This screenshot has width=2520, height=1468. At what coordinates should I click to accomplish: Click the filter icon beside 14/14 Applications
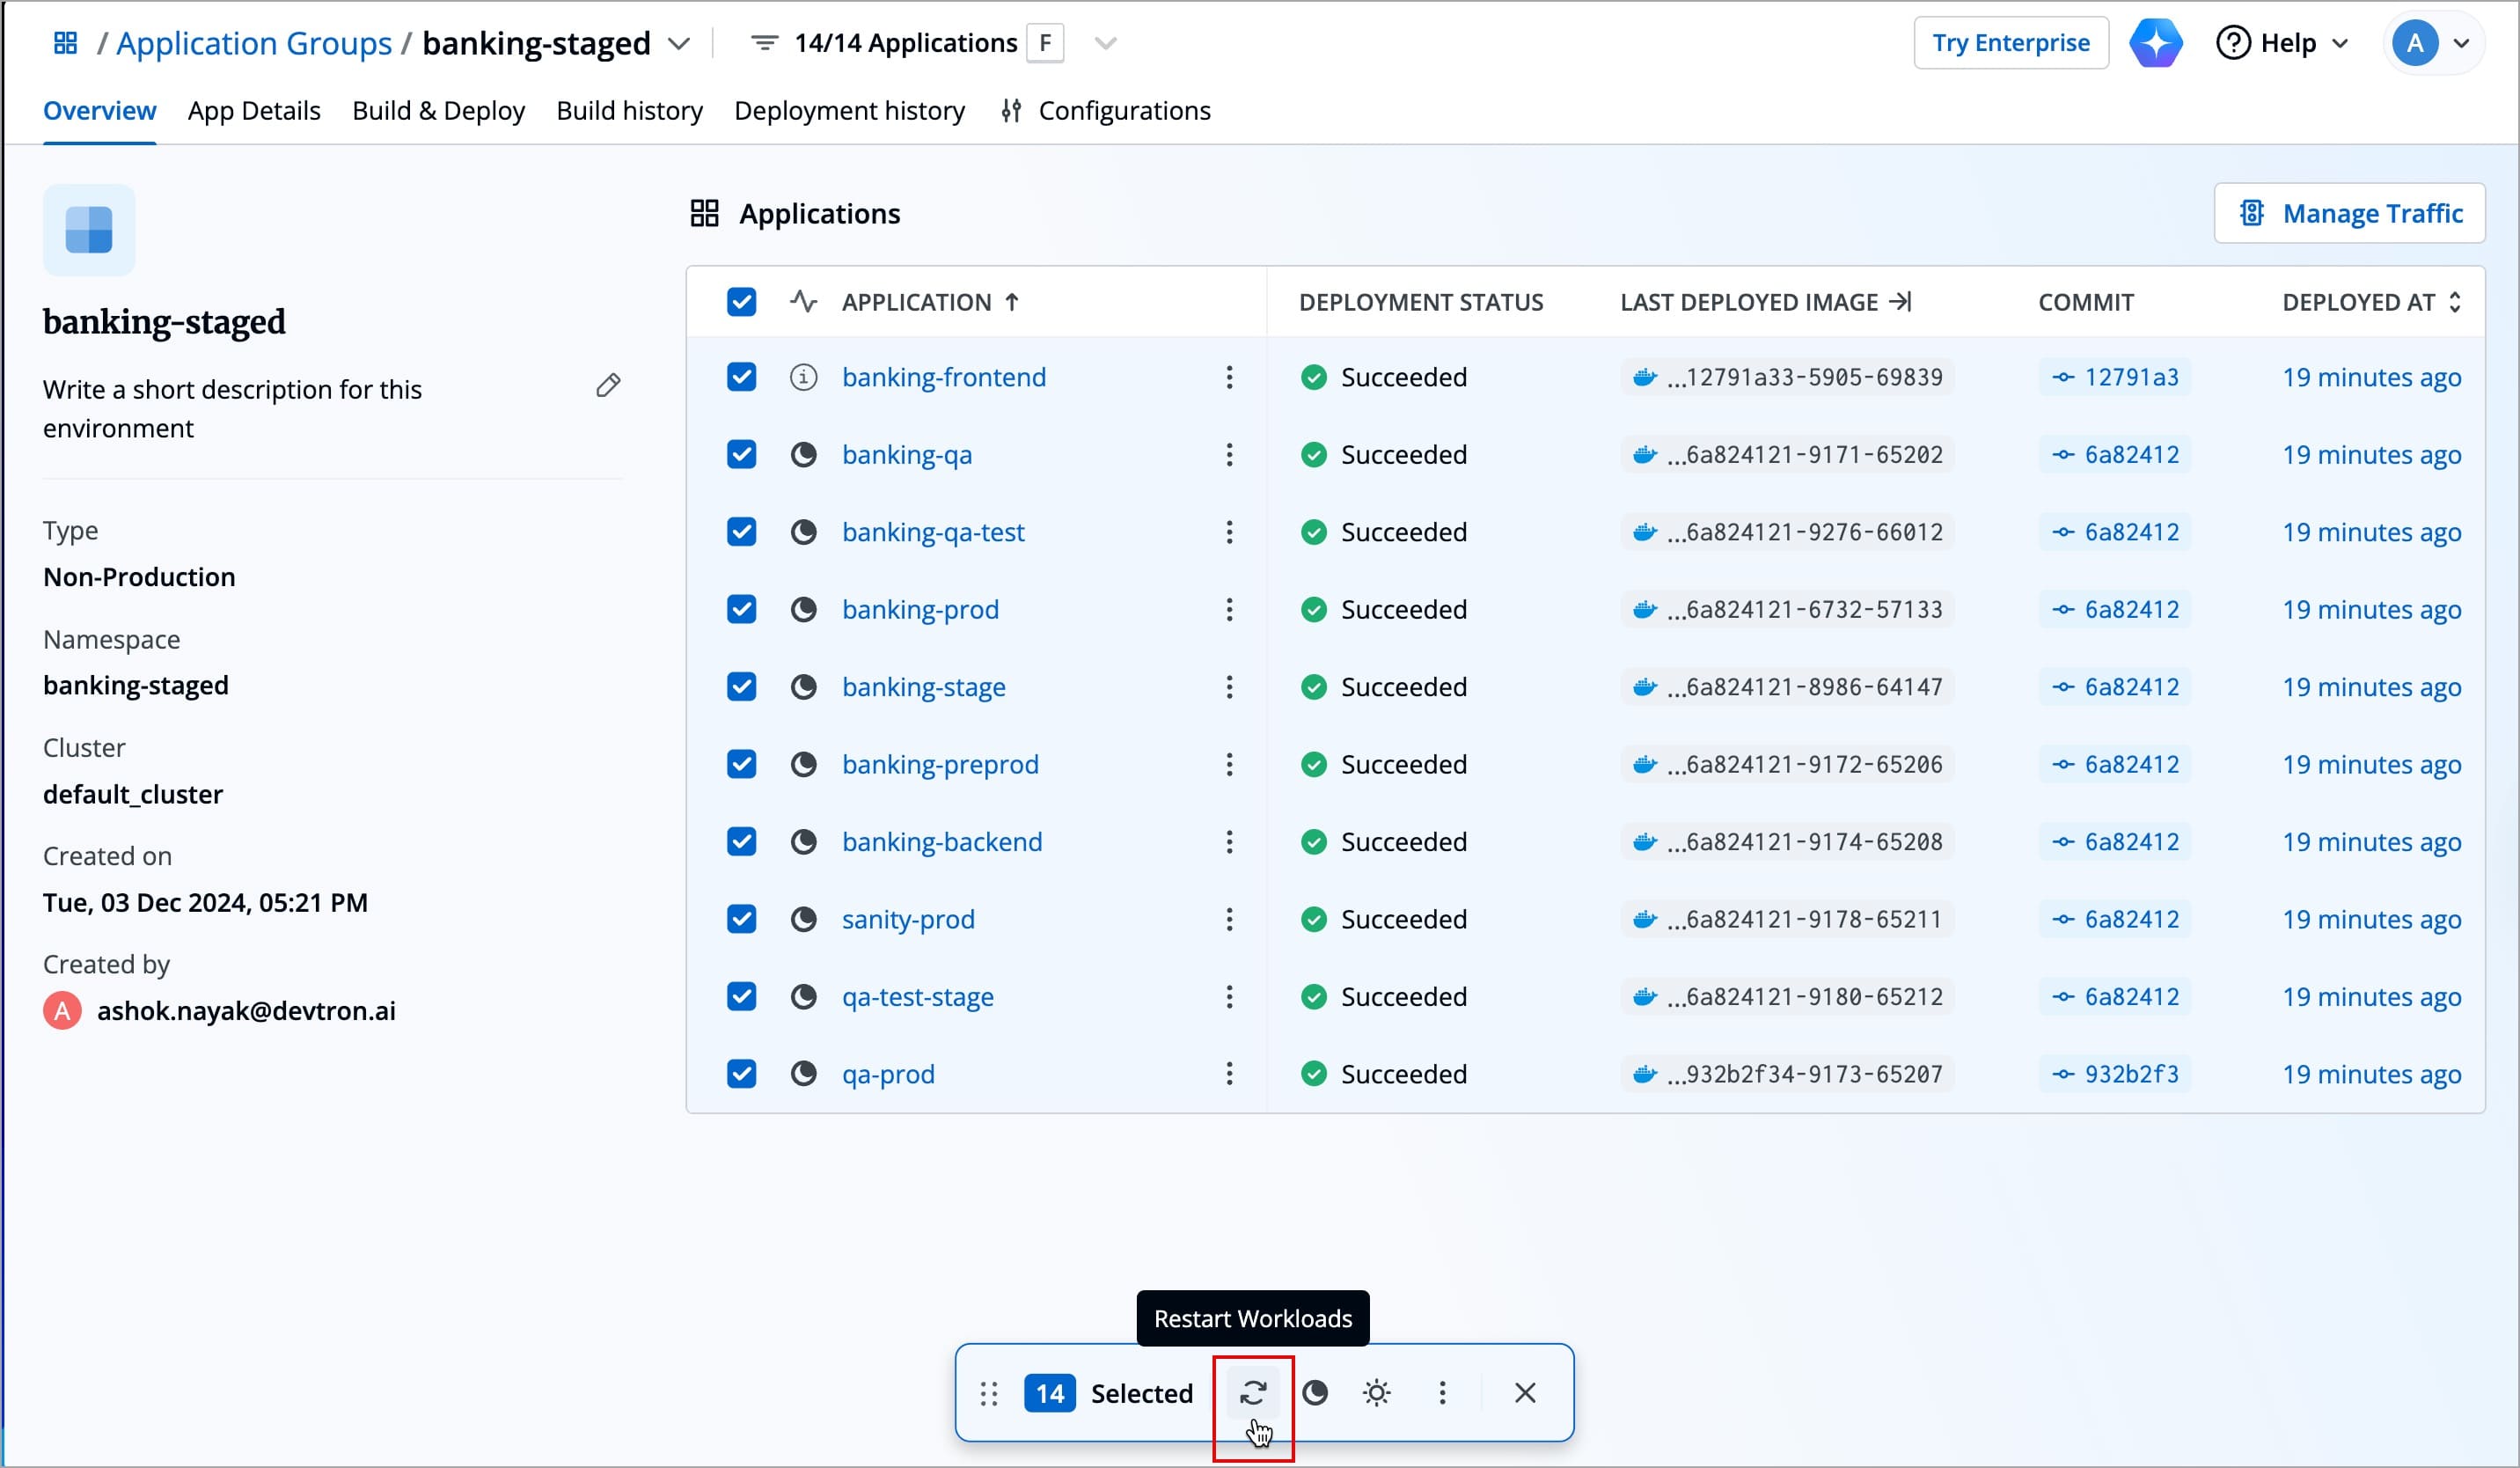[x=764, y=42]
